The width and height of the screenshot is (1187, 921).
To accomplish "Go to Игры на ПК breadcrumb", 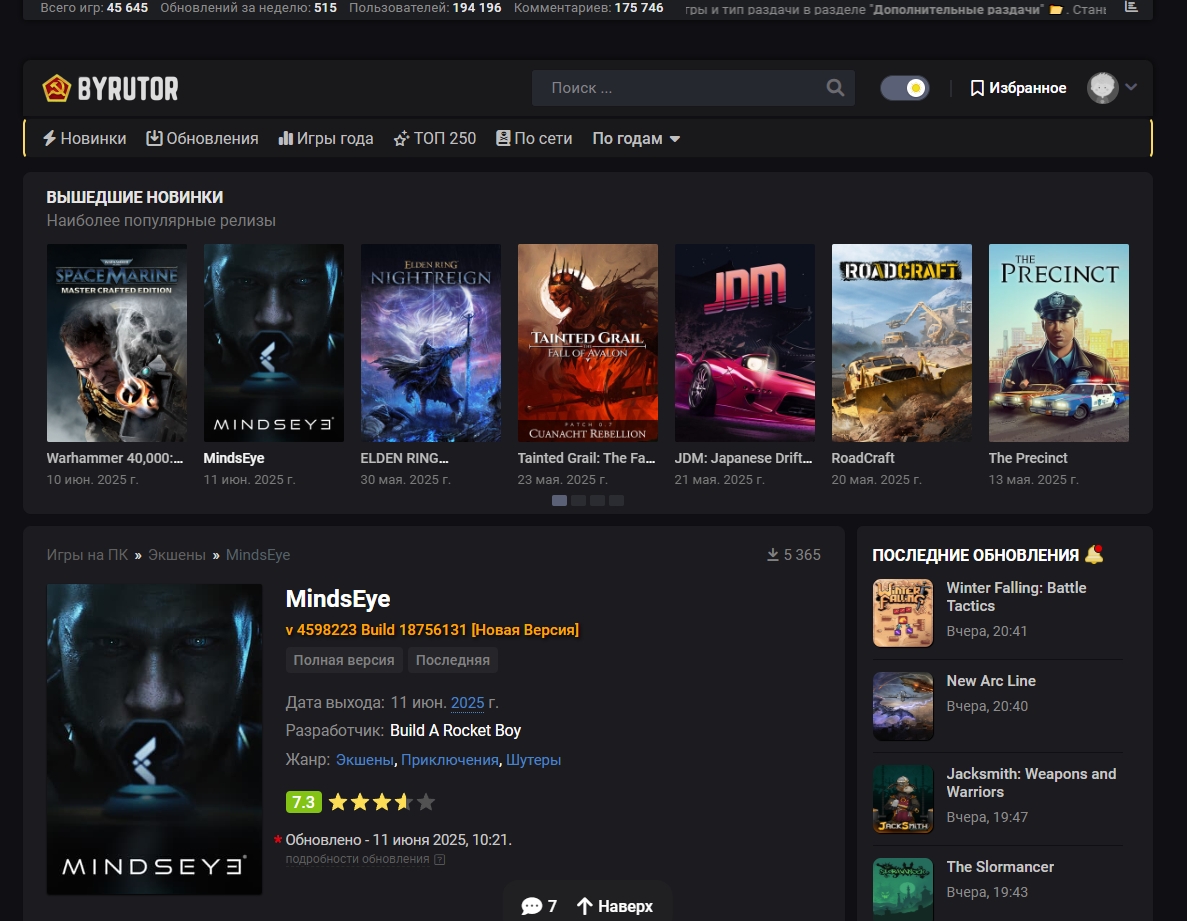I will [x=87, y=555].
